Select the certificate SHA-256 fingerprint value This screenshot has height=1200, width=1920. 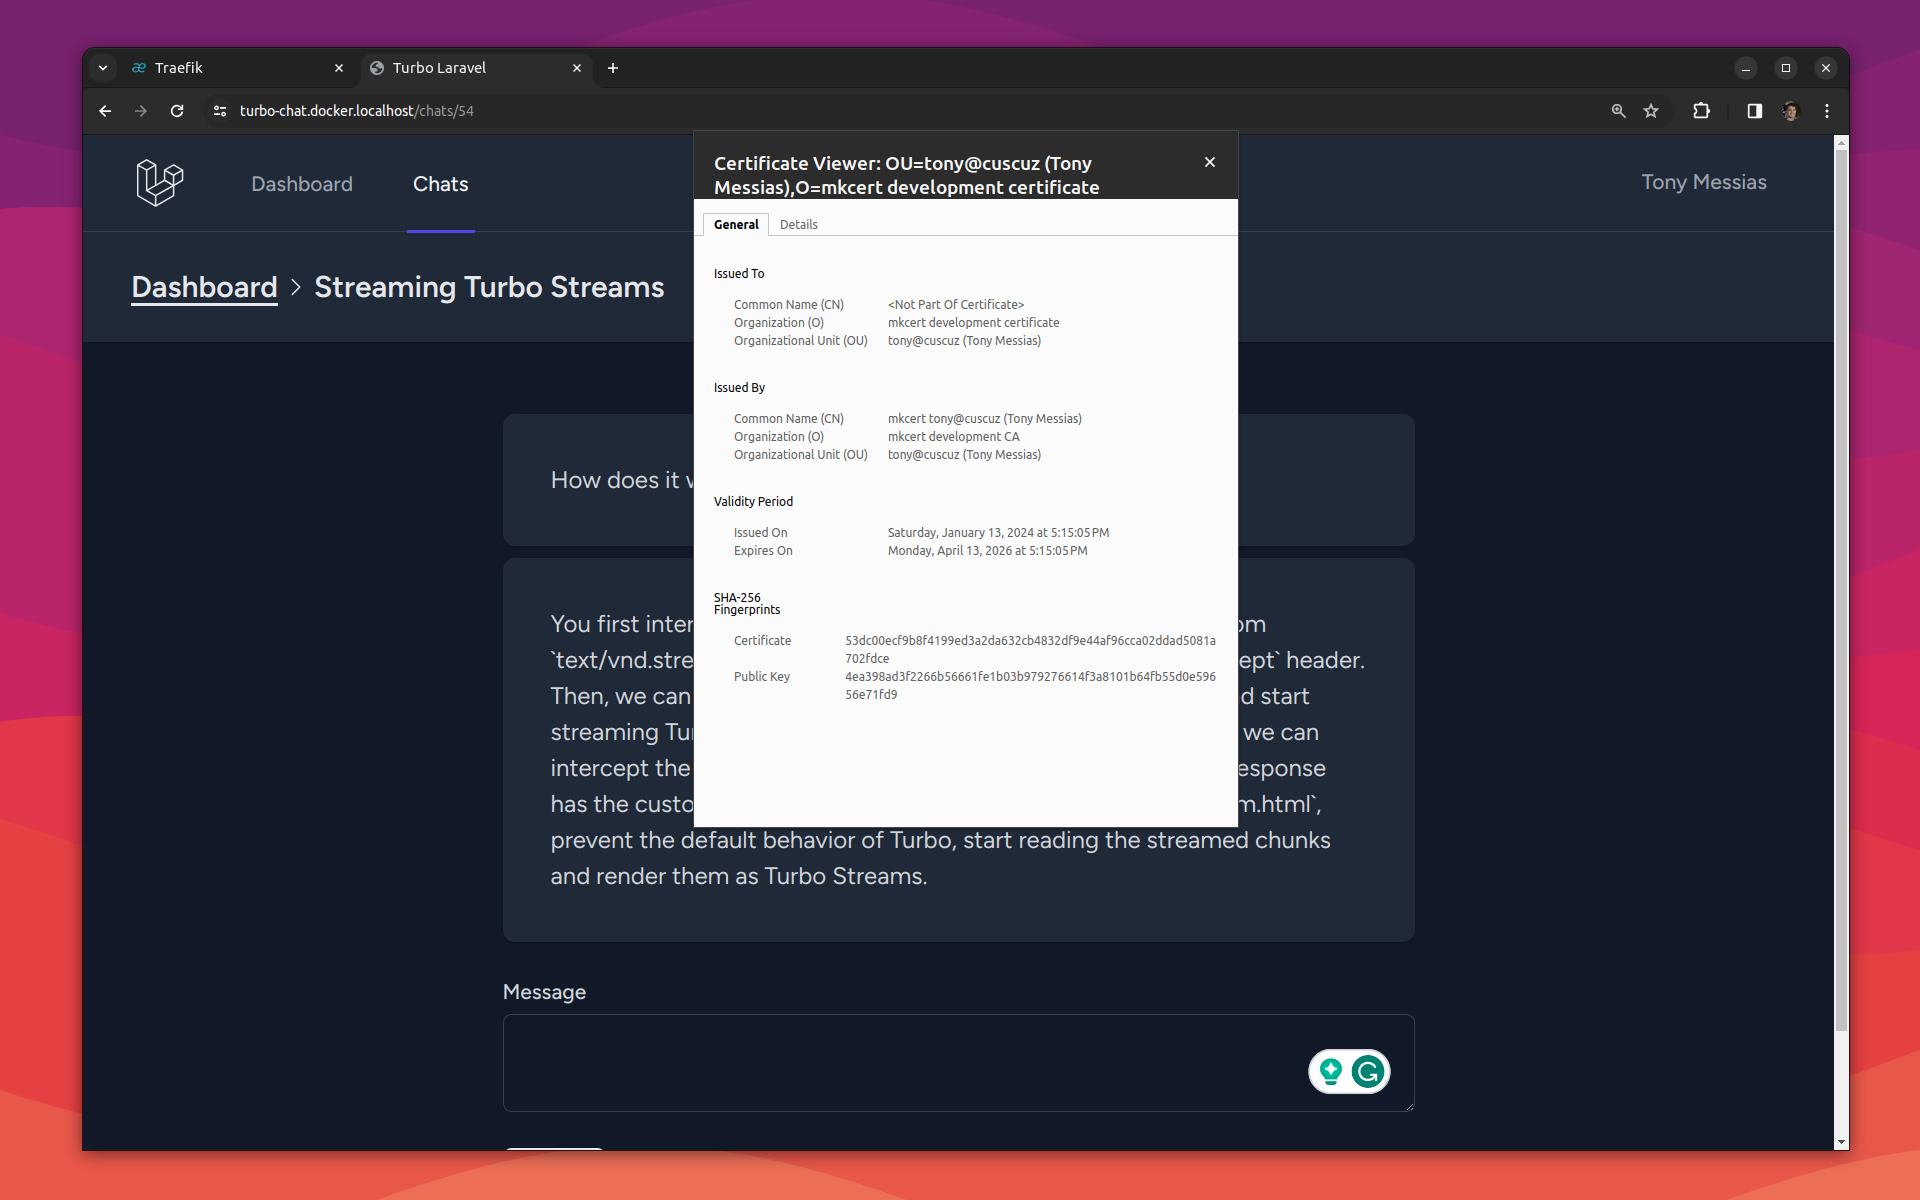pos(1030,650)
